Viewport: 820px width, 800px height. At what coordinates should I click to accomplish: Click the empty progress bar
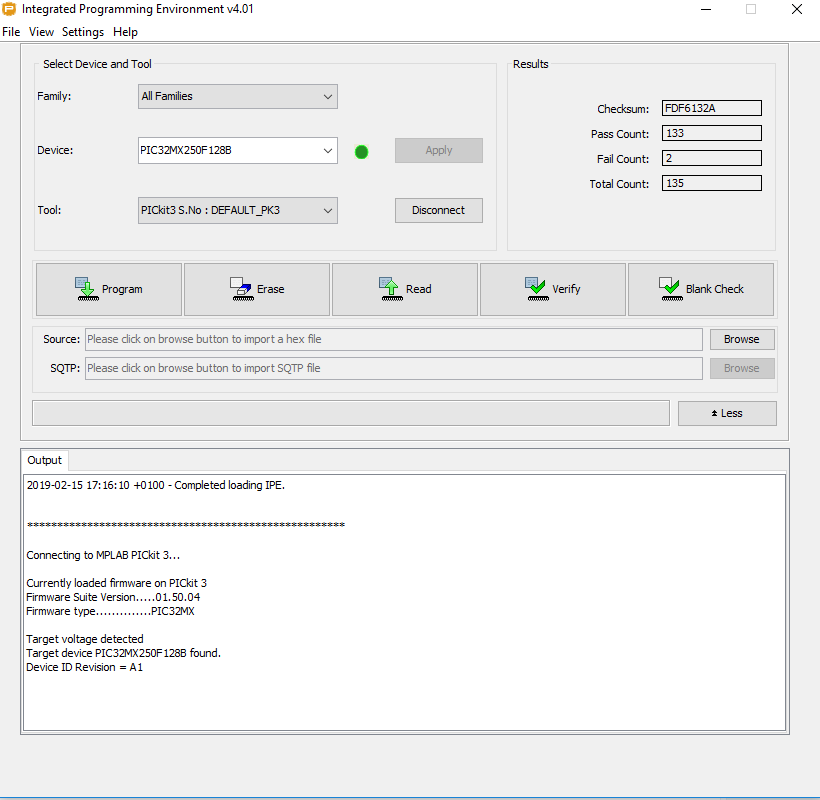pos(351,414)
